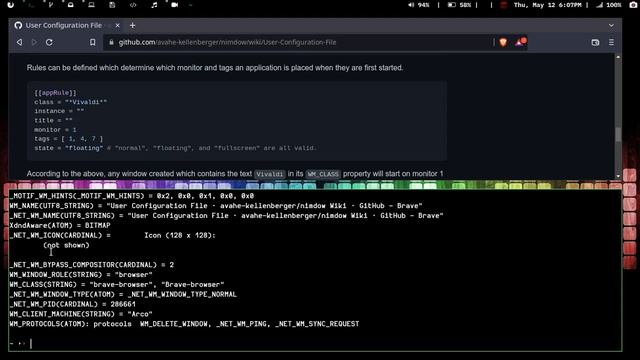Image resolution: width=640 pixels, height=360 pixels.
Task: Switch to the floppy disk workspace tag
Action: pos(112,5)
